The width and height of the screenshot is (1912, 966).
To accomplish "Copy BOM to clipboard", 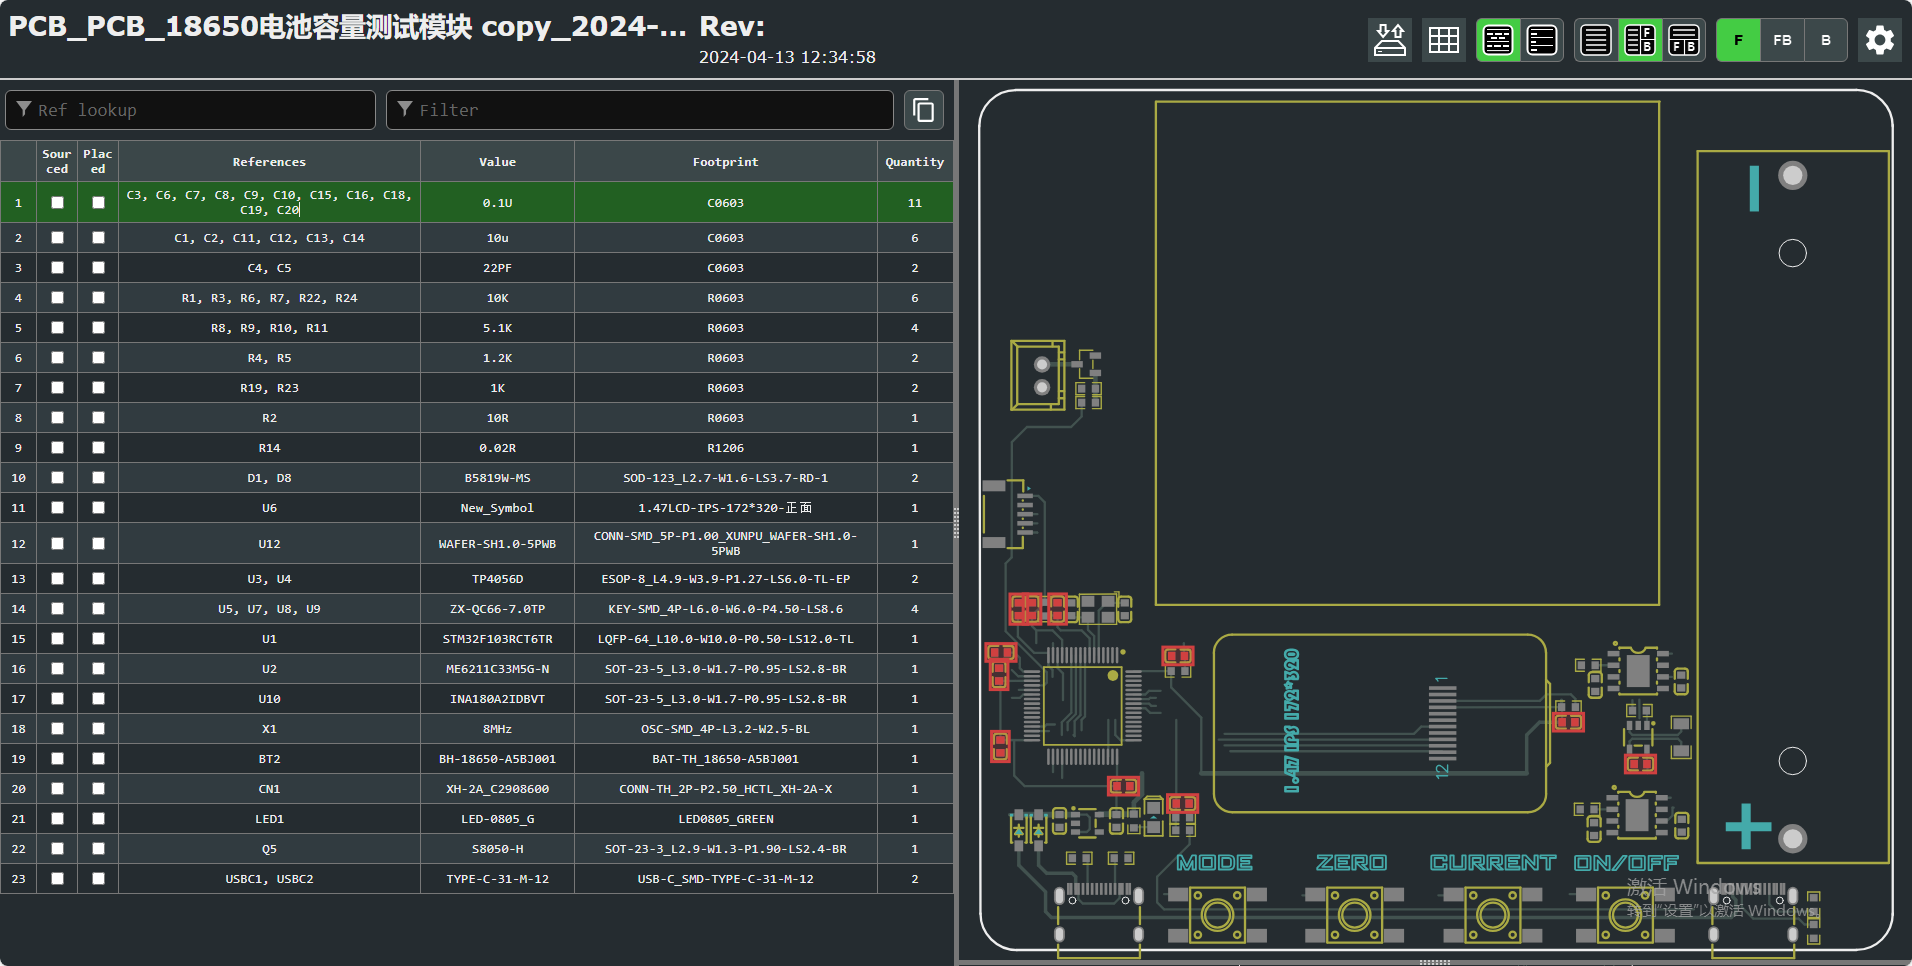I will click(924, 110).
